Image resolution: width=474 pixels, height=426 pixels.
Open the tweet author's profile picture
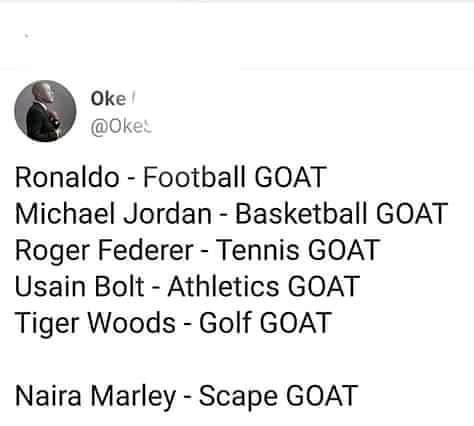(45, 111)
